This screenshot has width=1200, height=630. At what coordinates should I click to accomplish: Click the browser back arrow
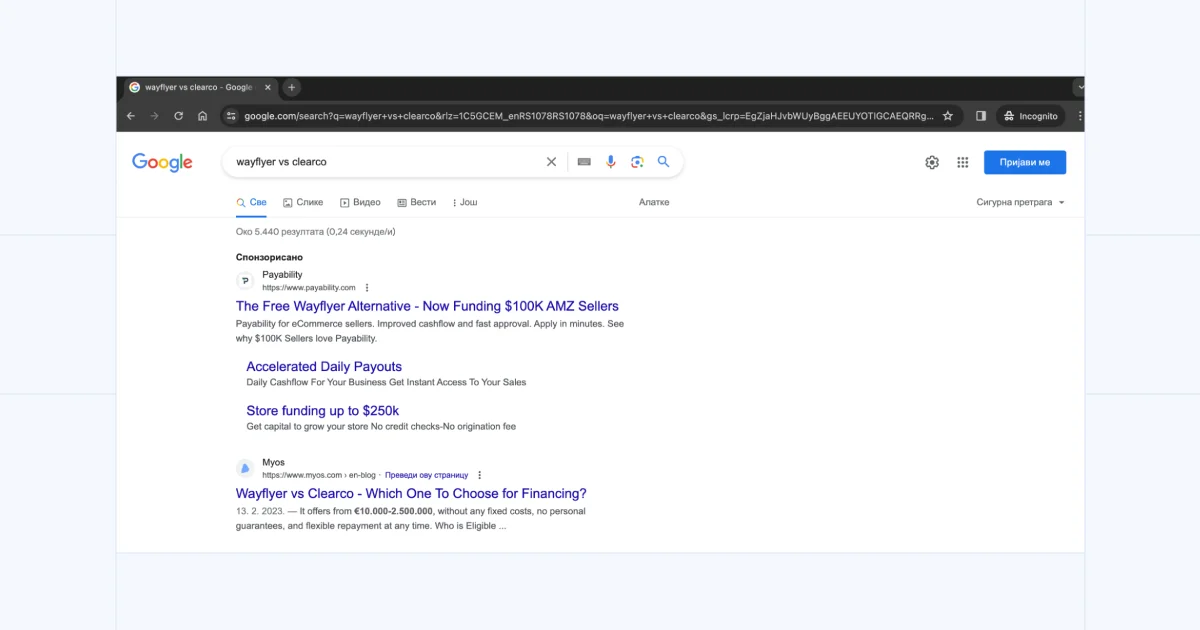tap(131, 116)
